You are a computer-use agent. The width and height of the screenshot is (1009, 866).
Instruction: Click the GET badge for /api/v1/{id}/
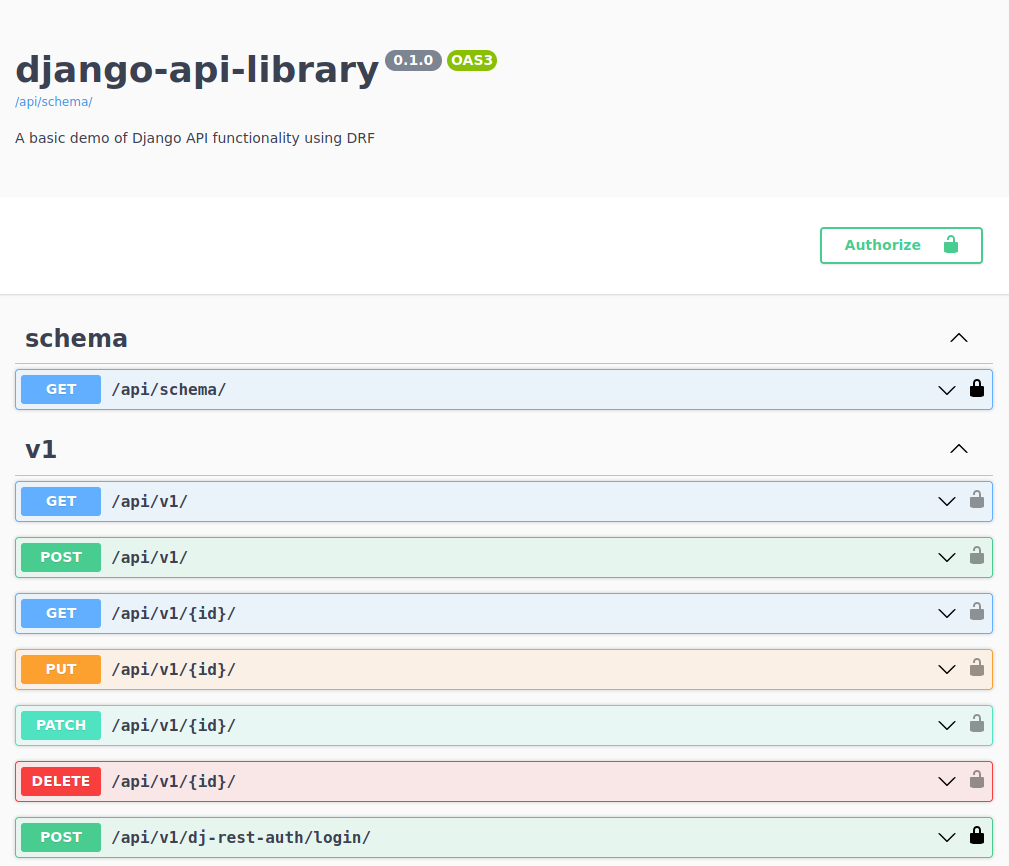pos(61,613)
